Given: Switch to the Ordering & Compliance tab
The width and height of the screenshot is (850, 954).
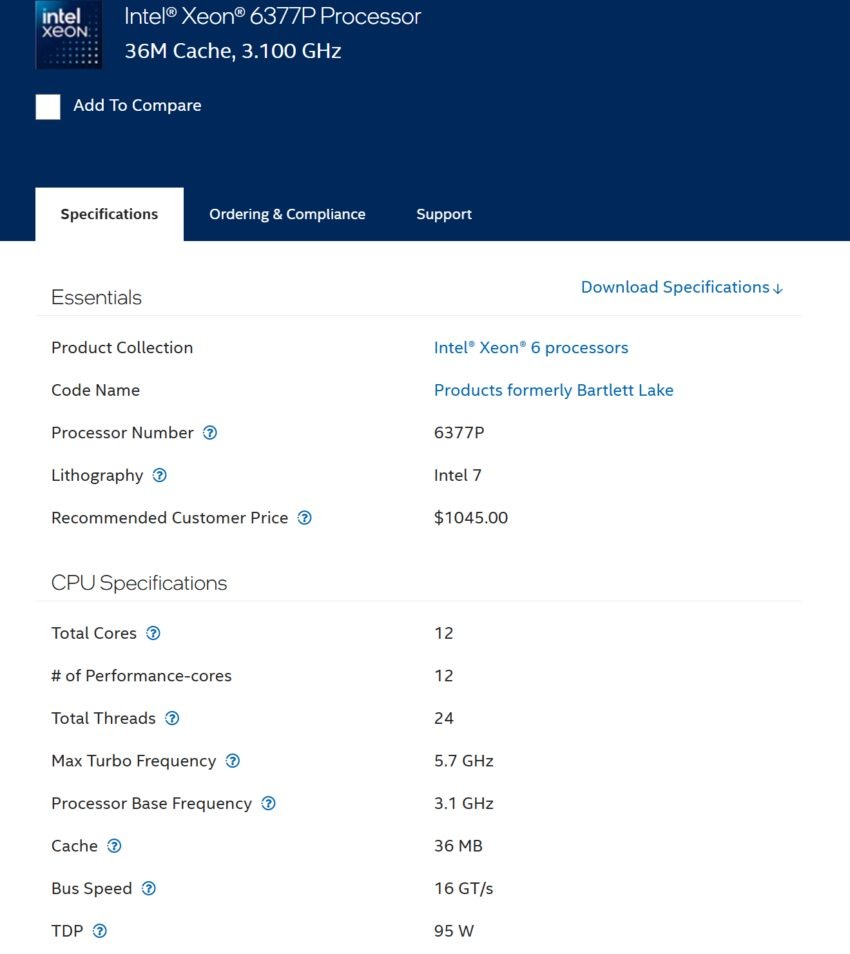Looking at the screenshot, I should [x=287, y=214].
